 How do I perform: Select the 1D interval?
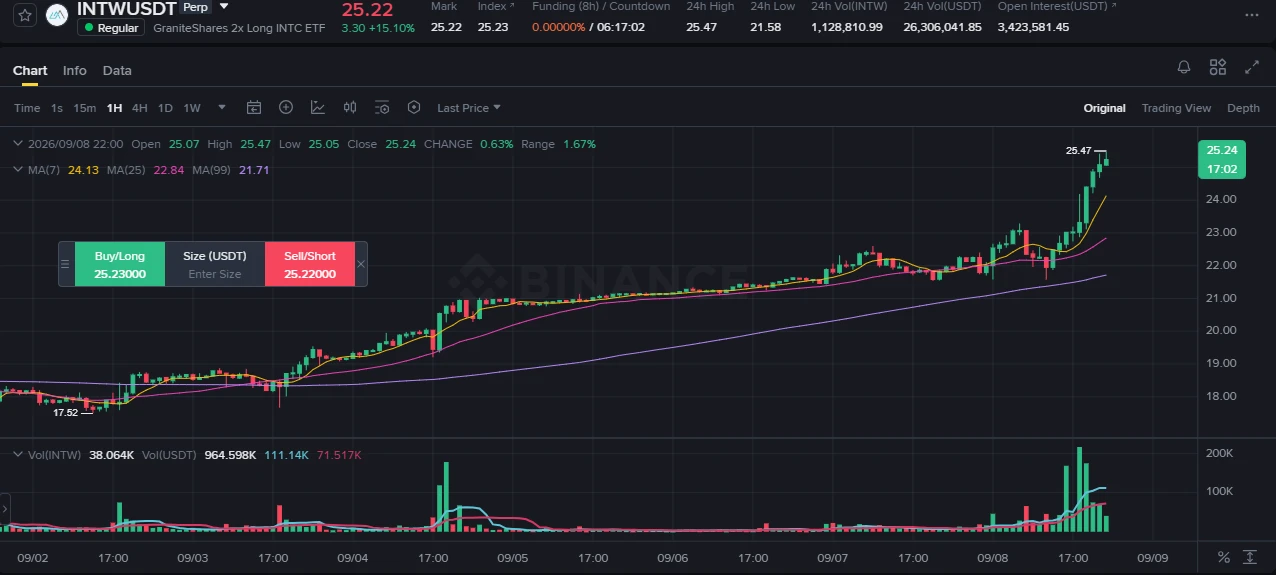pos(165,108)
